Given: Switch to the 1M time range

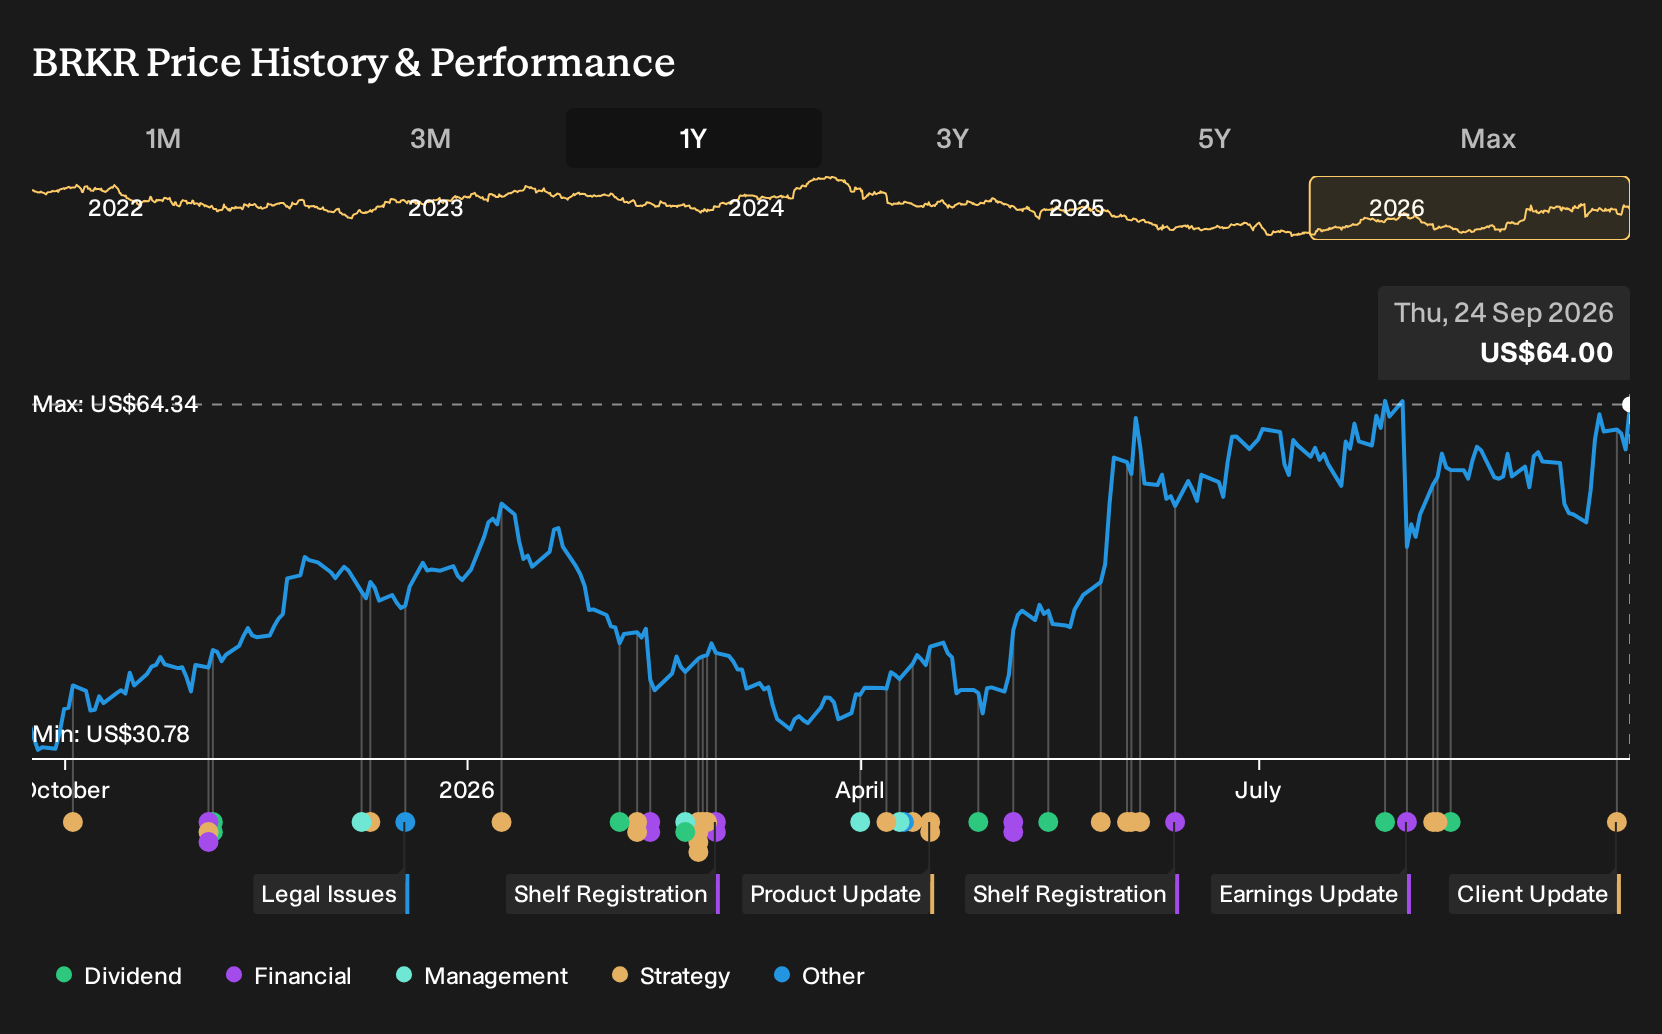Looking at the screenshot, I should pos(163,138).
